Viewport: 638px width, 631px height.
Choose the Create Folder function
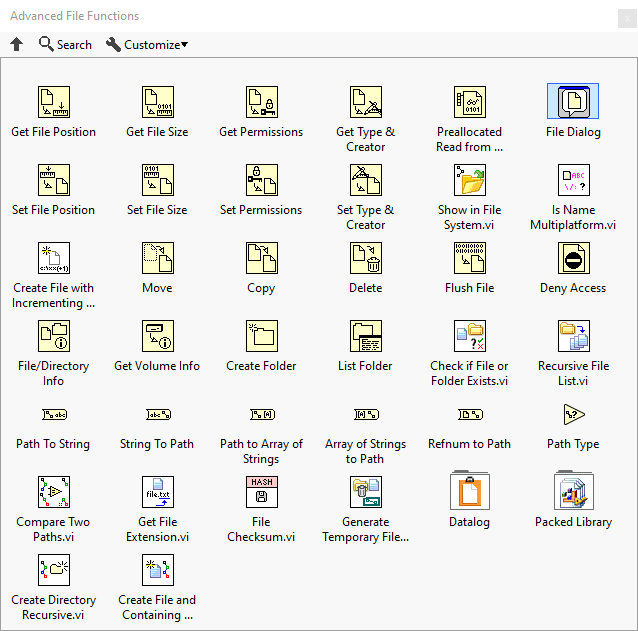click(261, 336)
